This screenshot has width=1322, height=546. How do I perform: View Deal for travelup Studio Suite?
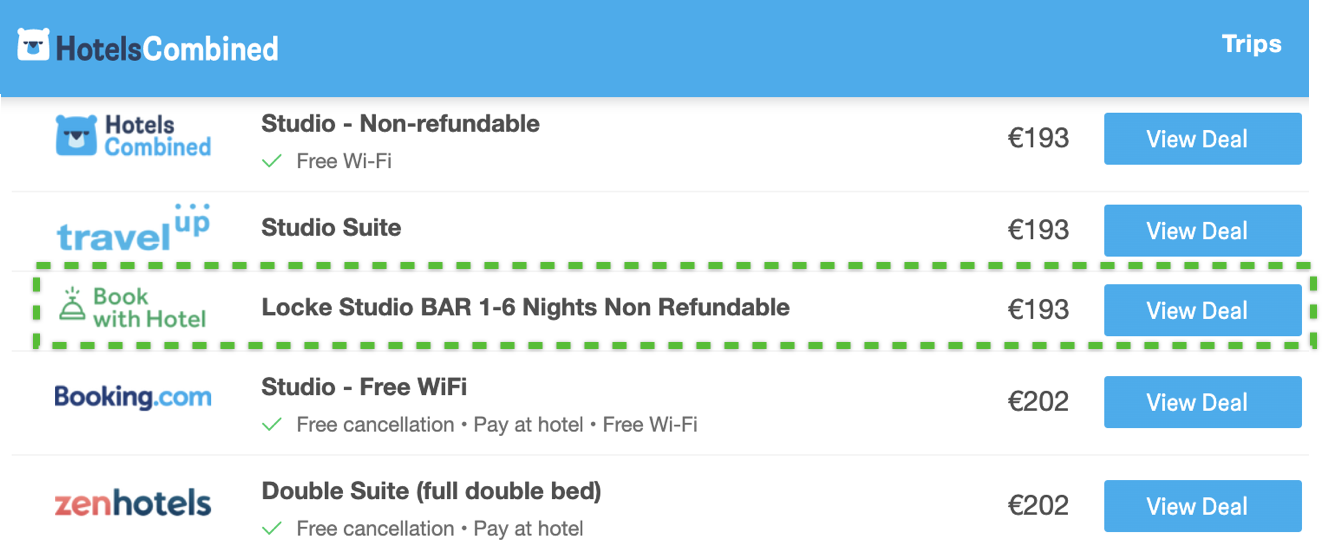(1202, 231)
